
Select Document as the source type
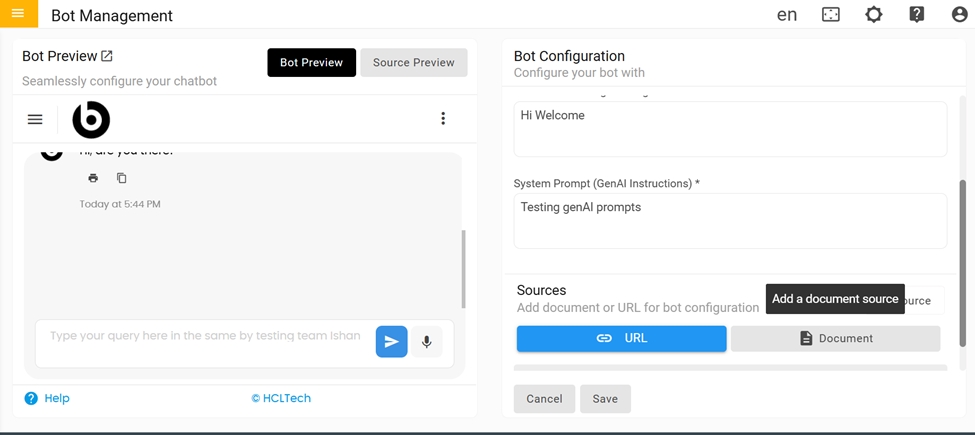point(835,338)
